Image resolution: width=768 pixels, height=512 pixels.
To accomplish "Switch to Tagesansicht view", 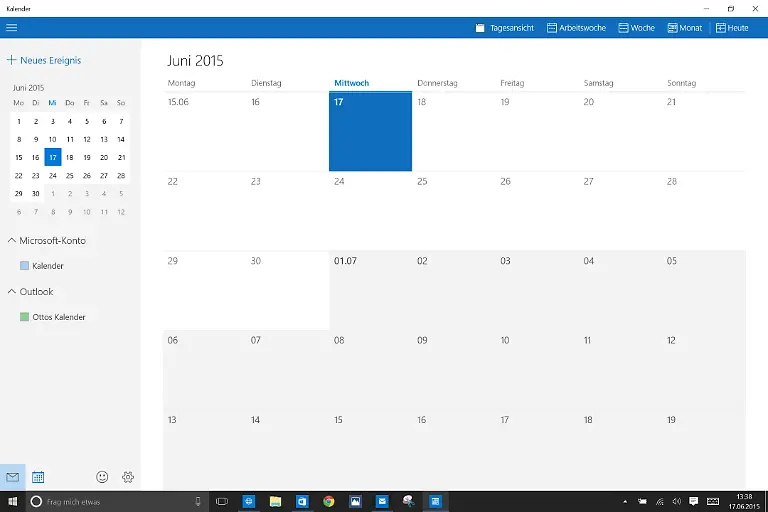I will coord(505,28).
